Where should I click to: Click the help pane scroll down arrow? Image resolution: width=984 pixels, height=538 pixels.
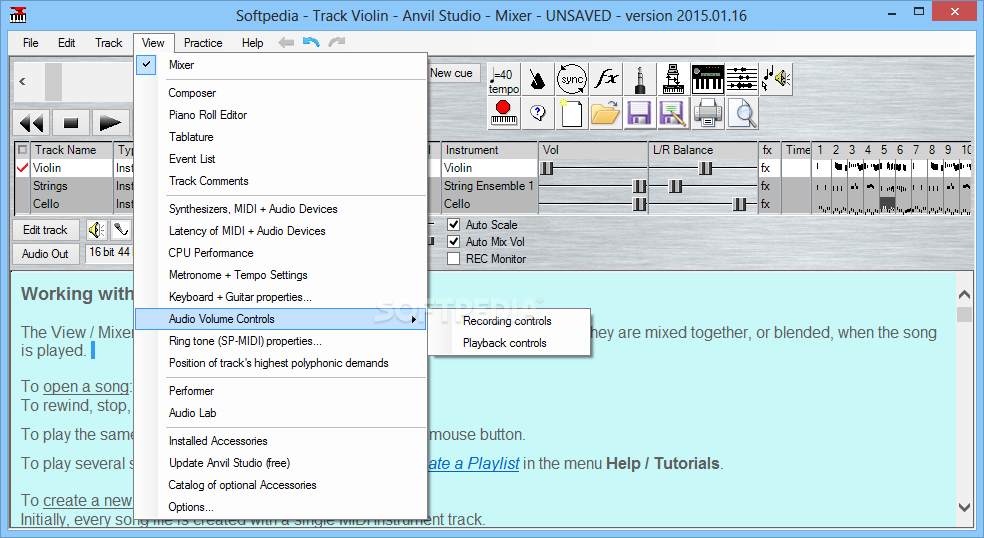(965, 507)
